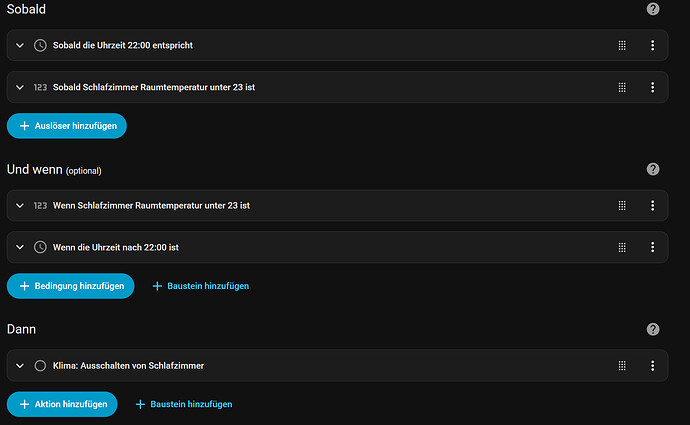The height and width of the screenshot is (425, 690).
Task: Click Baustein hinzufügen beside Aktion hinzufügen
Action: pyautogui.click(x=184, y=404)
